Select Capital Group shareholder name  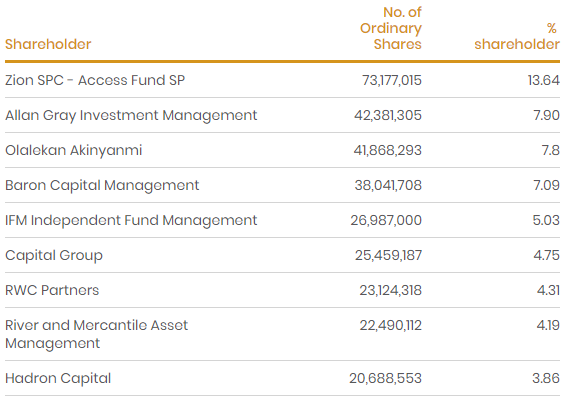point(54,256)
